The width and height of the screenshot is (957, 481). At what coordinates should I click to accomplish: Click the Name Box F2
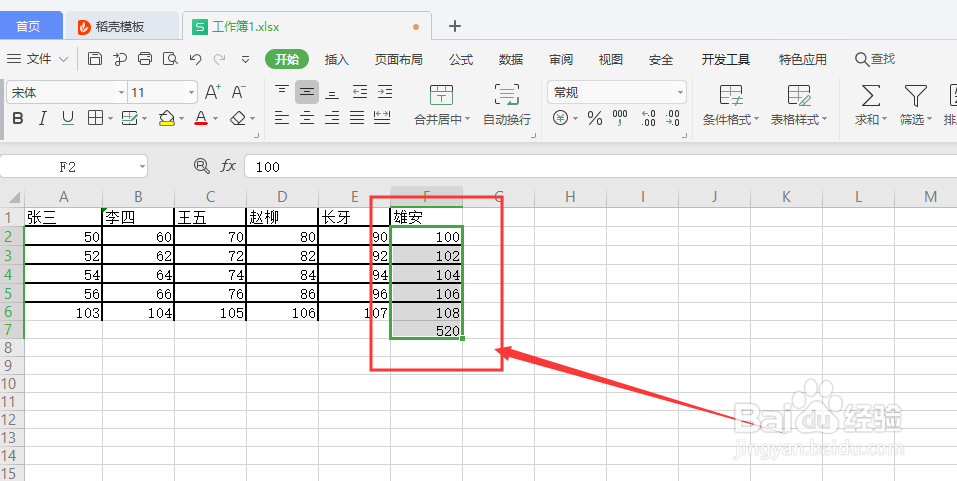(68, 167)
